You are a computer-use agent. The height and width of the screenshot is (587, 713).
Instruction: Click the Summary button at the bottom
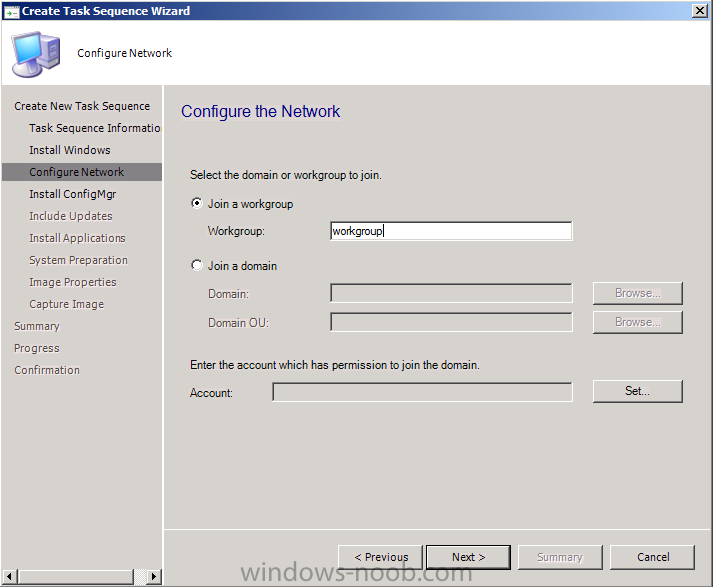[x=560, y=557]
